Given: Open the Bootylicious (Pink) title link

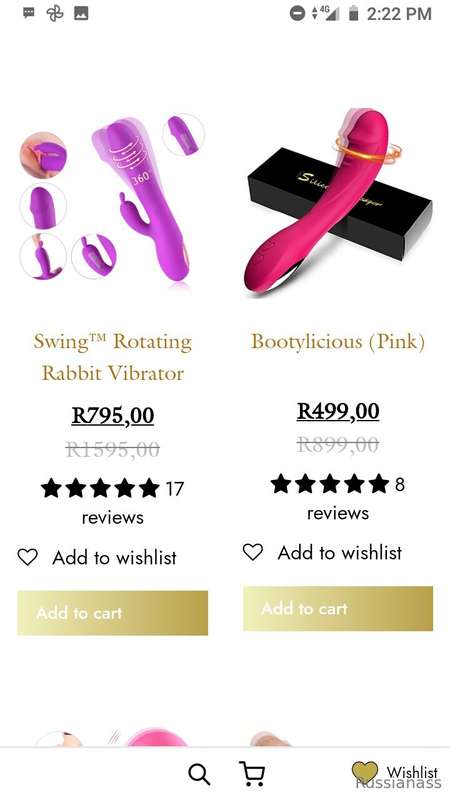Looking at the screenshot, I should click(338, 341).
